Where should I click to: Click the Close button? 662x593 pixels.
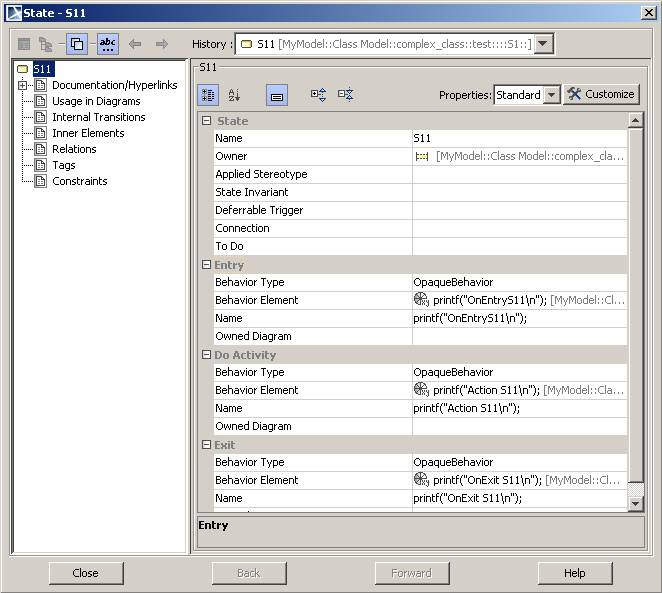(86, 573)
